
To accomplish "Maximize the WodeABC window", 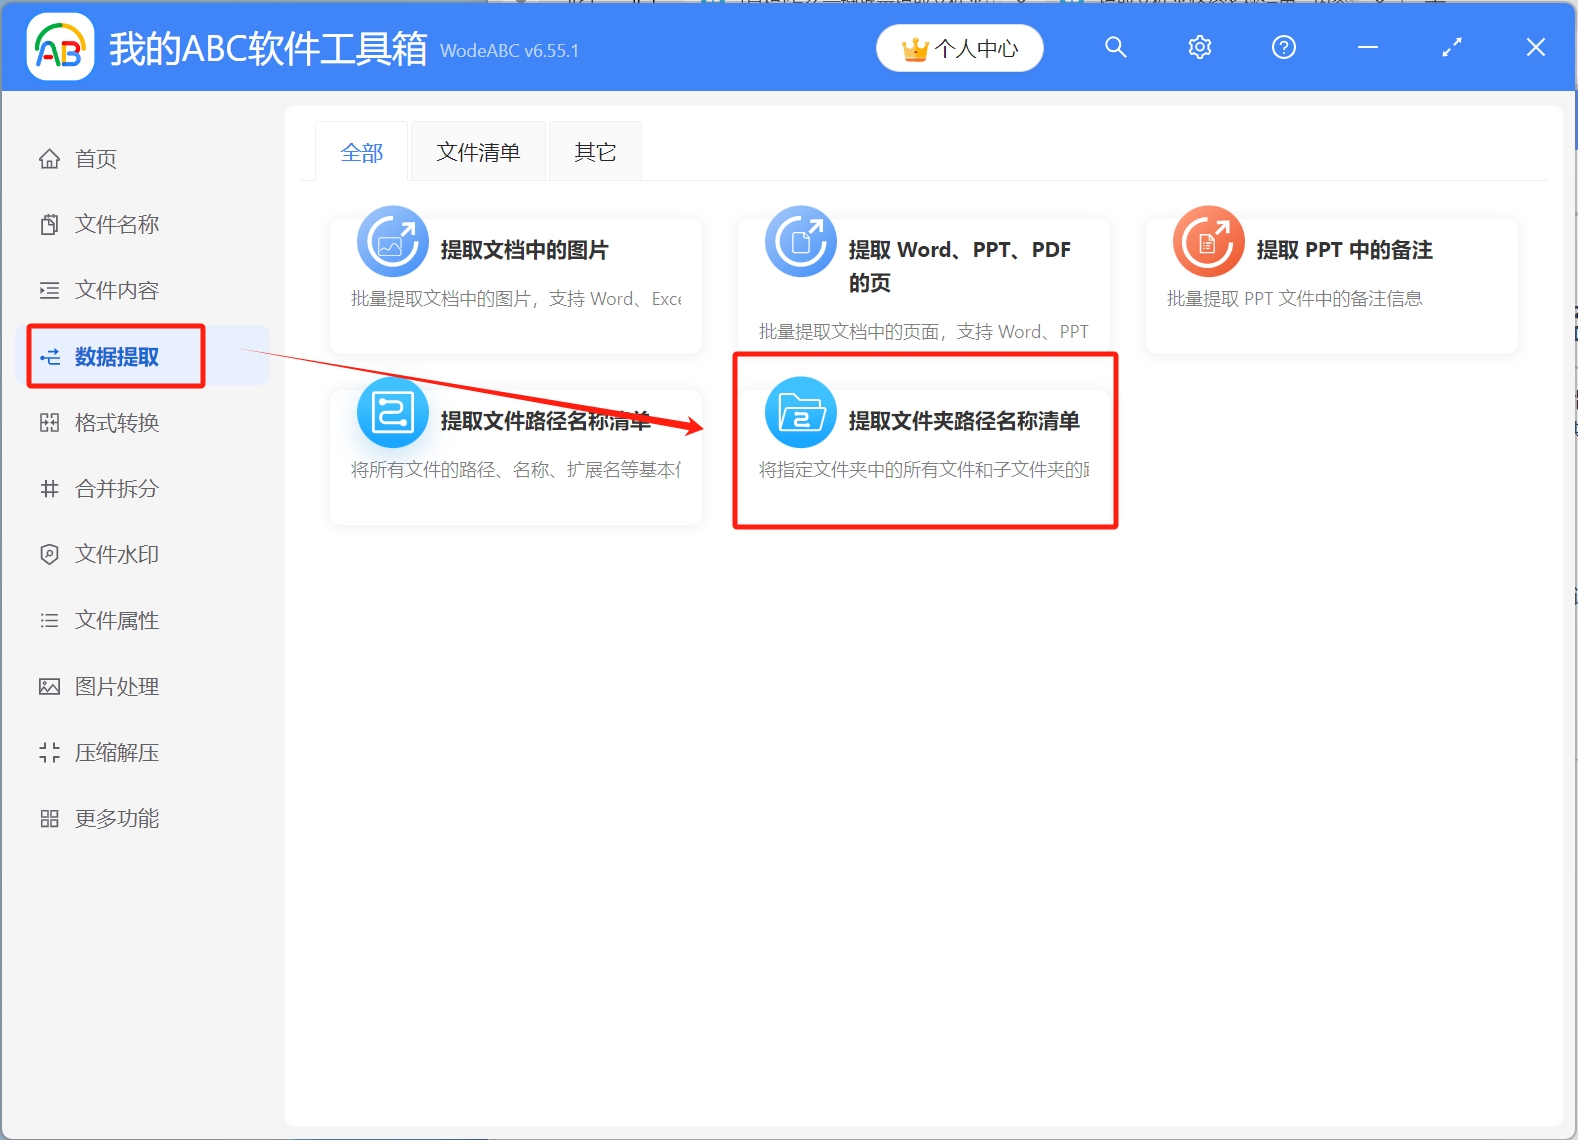I will click(x=1452, y=47).
